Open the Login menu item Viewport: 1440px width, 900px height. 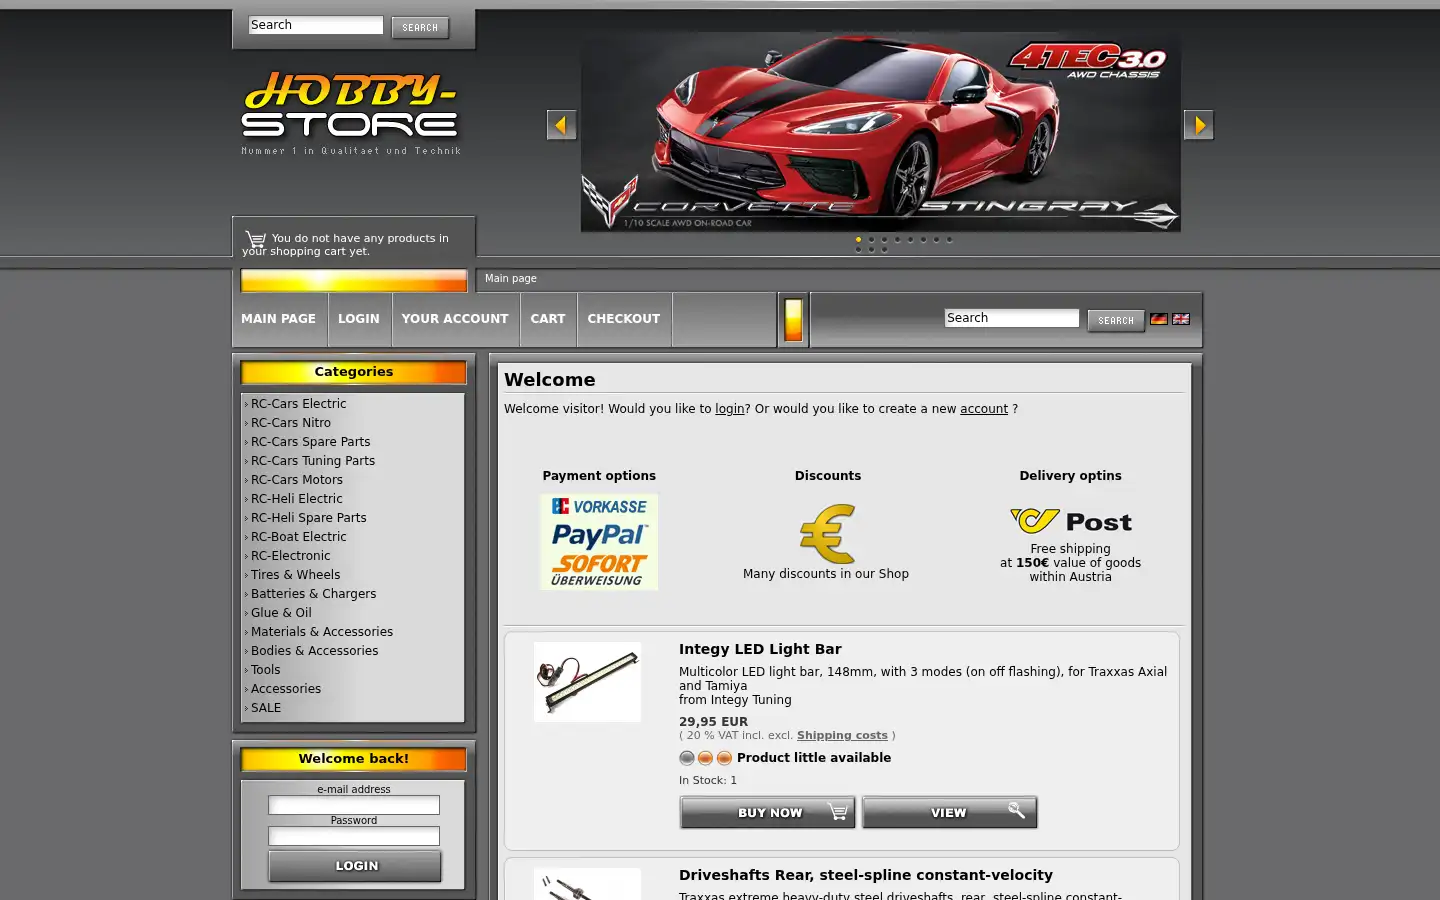(x=359, y=319)
